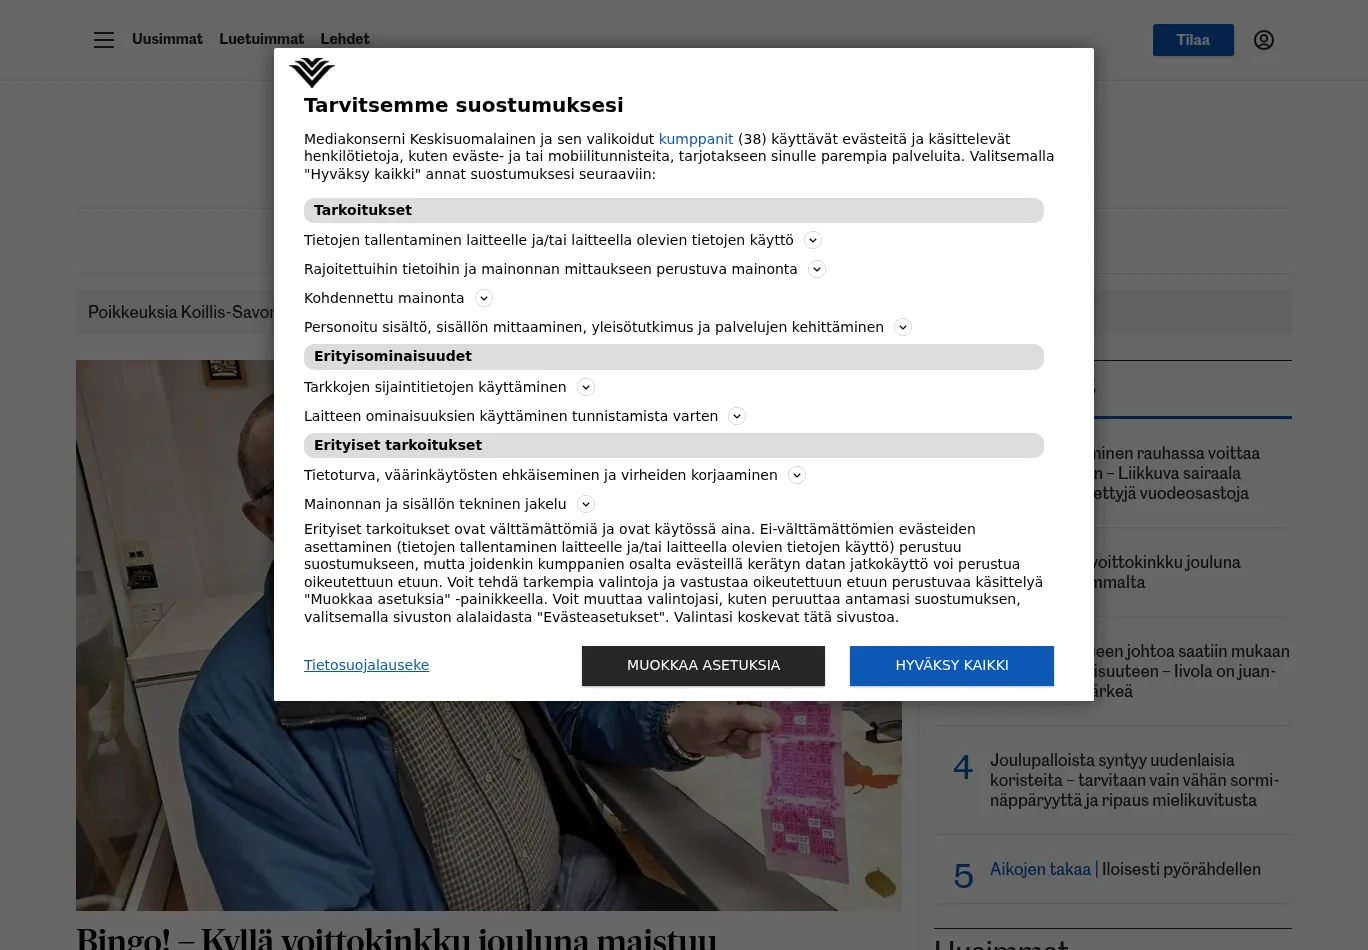Screen dimensions: 1368x950
Task: Expand 'Rajoitettuihin tietoihin' purpose chevron
Action: pos(817,269)
